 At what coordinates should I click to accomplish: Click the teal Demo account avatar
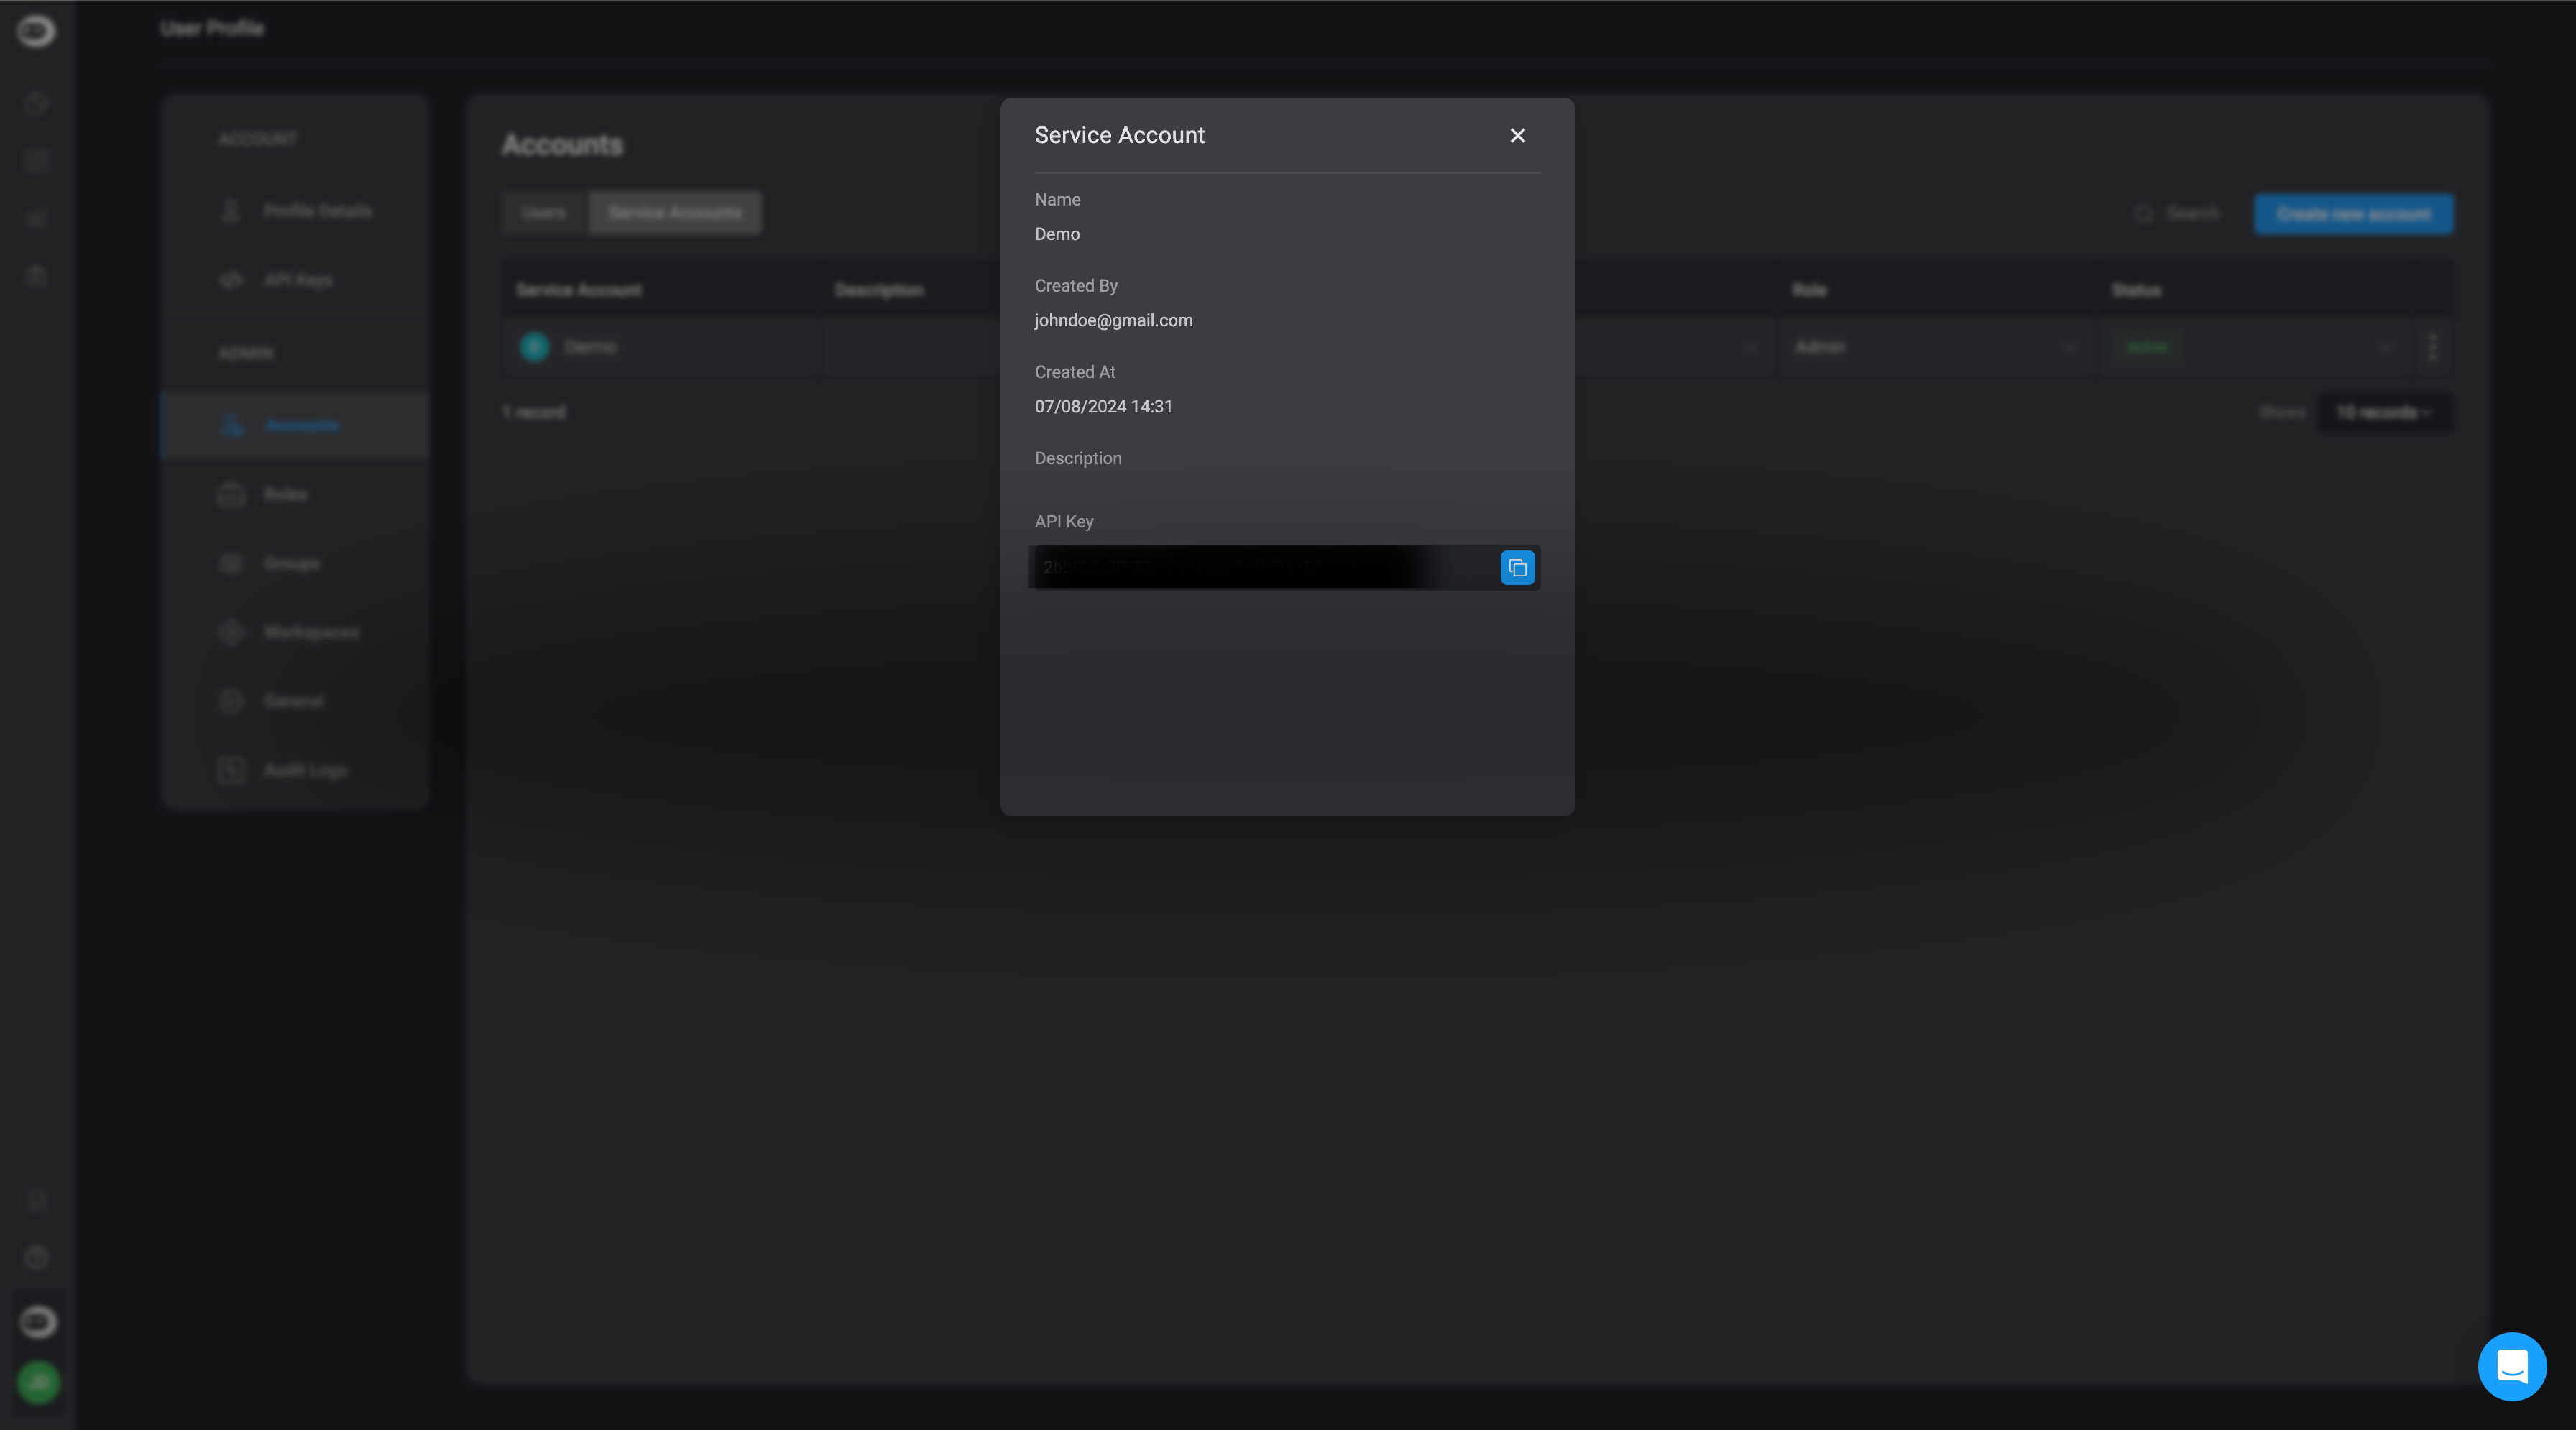click(x=535, y=347)
